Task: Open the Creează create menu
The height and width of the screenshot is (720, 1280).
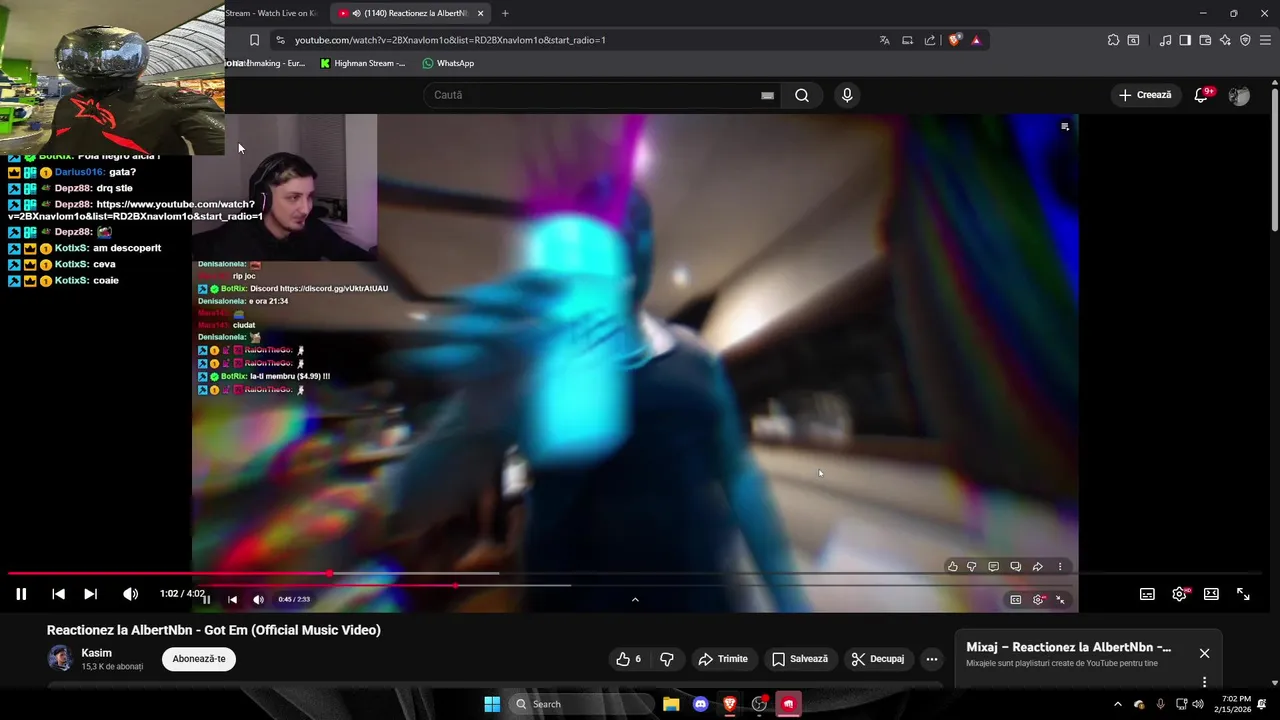Action: click(x=1145, y=95)
